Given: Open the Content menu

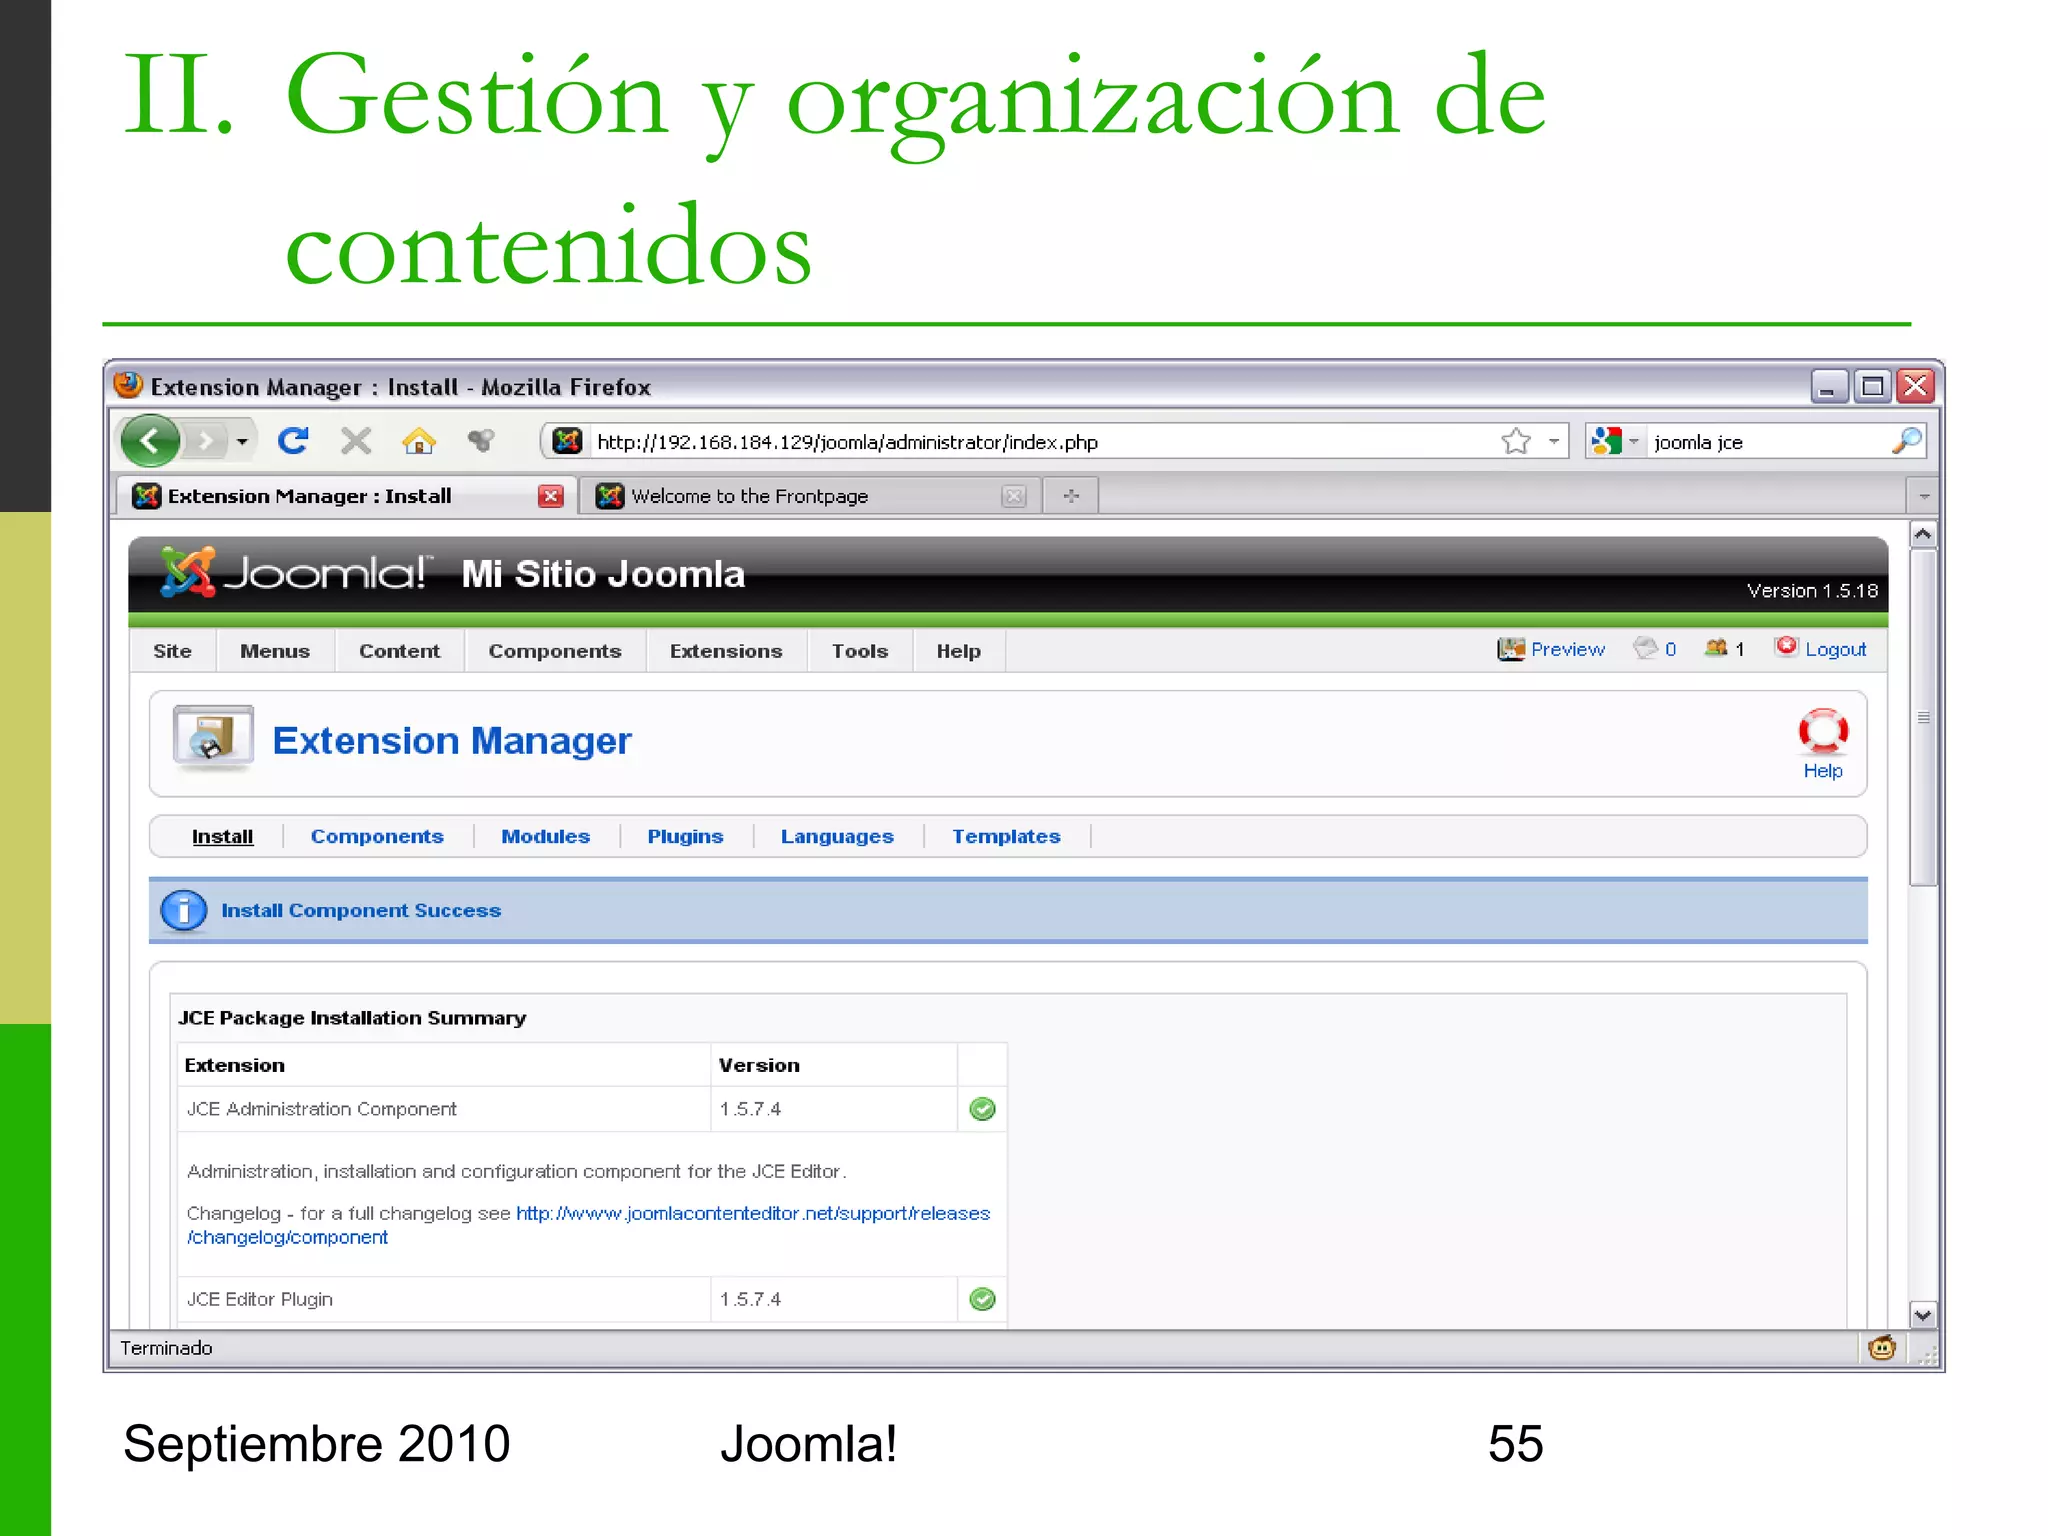Looking at the screenshot, I should [x=399, y=651].
